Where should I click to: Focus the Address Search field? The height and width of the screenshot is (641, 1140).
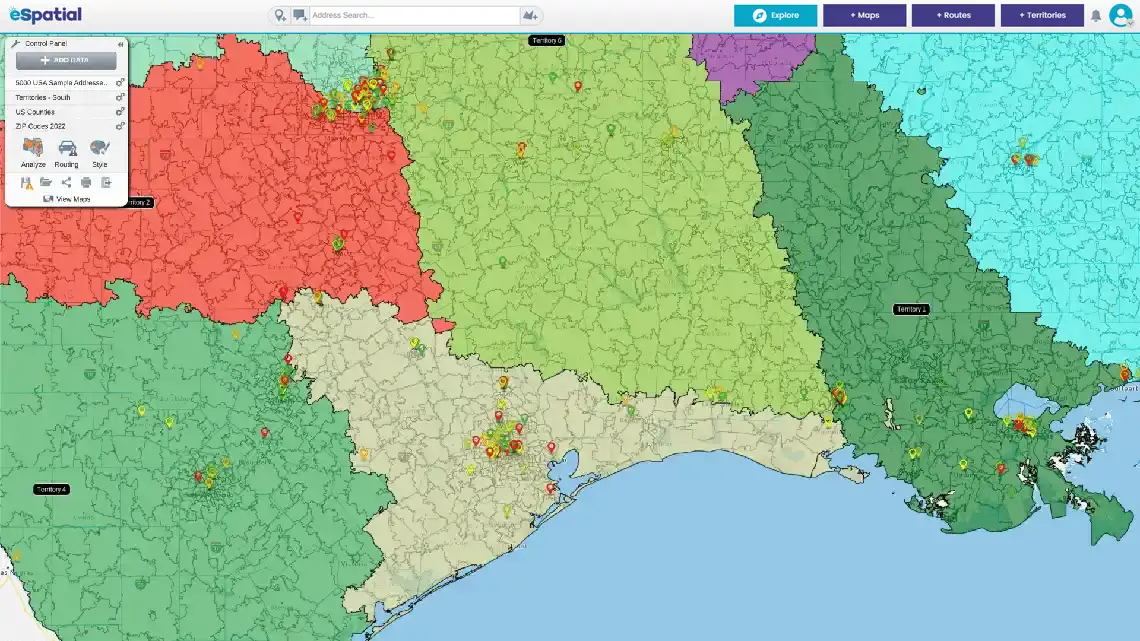412,16
